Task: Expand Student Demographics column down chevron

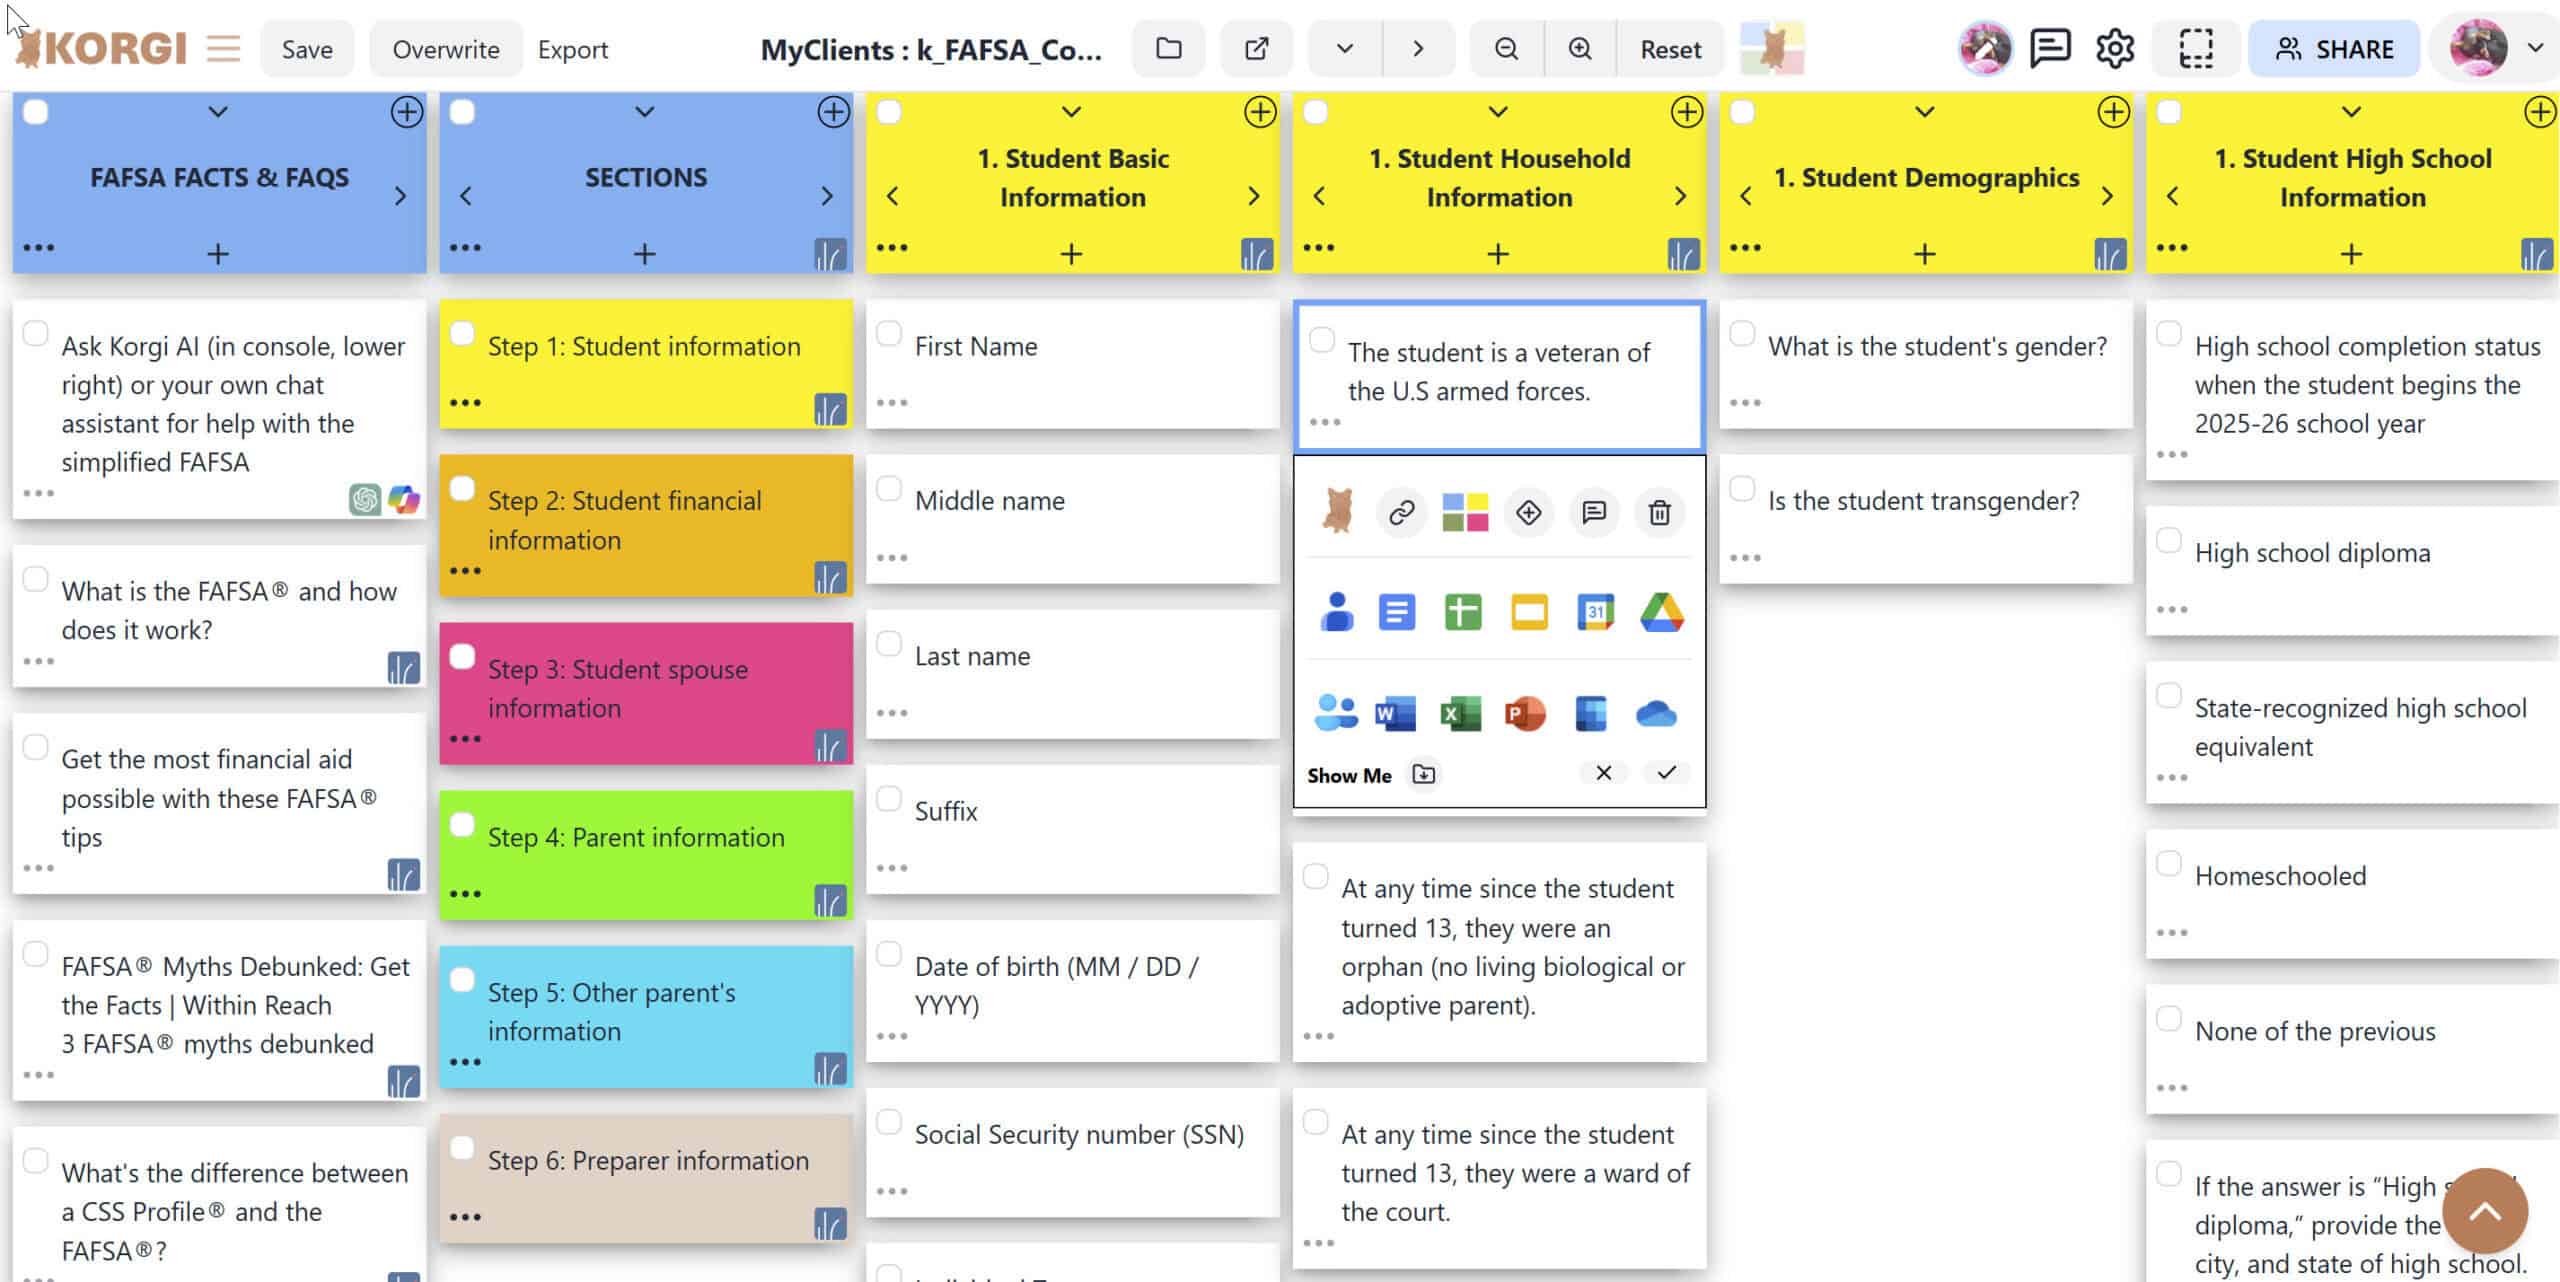Action: [x=1925, y=112]
